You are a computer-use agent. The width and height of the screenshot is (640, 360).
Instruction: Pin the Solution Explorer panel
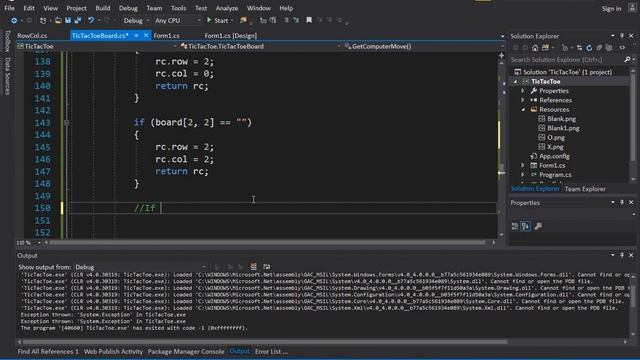622,36
